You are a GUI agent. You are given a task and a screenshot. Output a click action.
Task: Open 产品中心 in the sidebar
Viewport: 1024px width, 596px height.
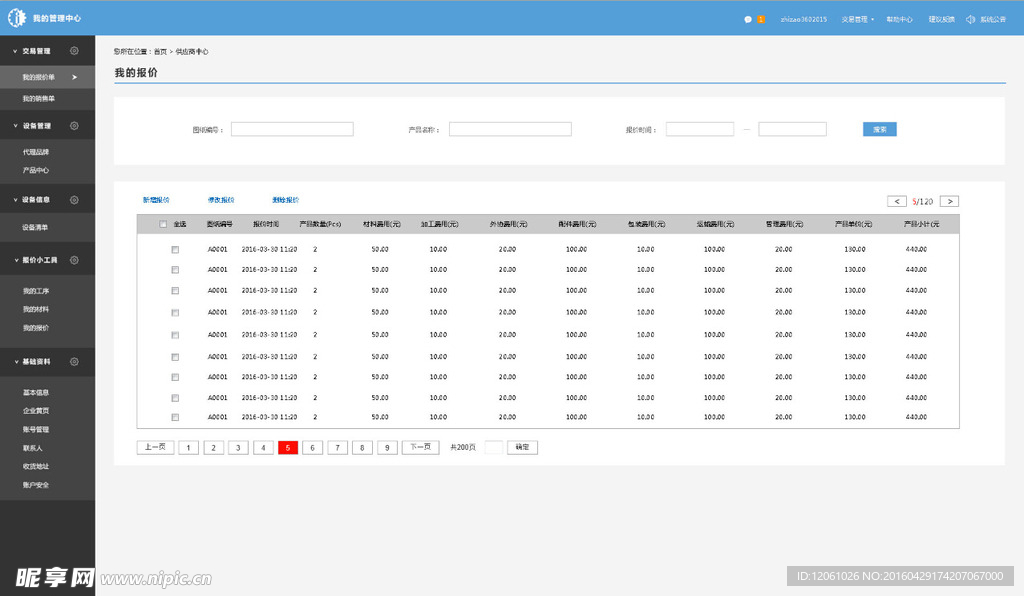(36, 170)
